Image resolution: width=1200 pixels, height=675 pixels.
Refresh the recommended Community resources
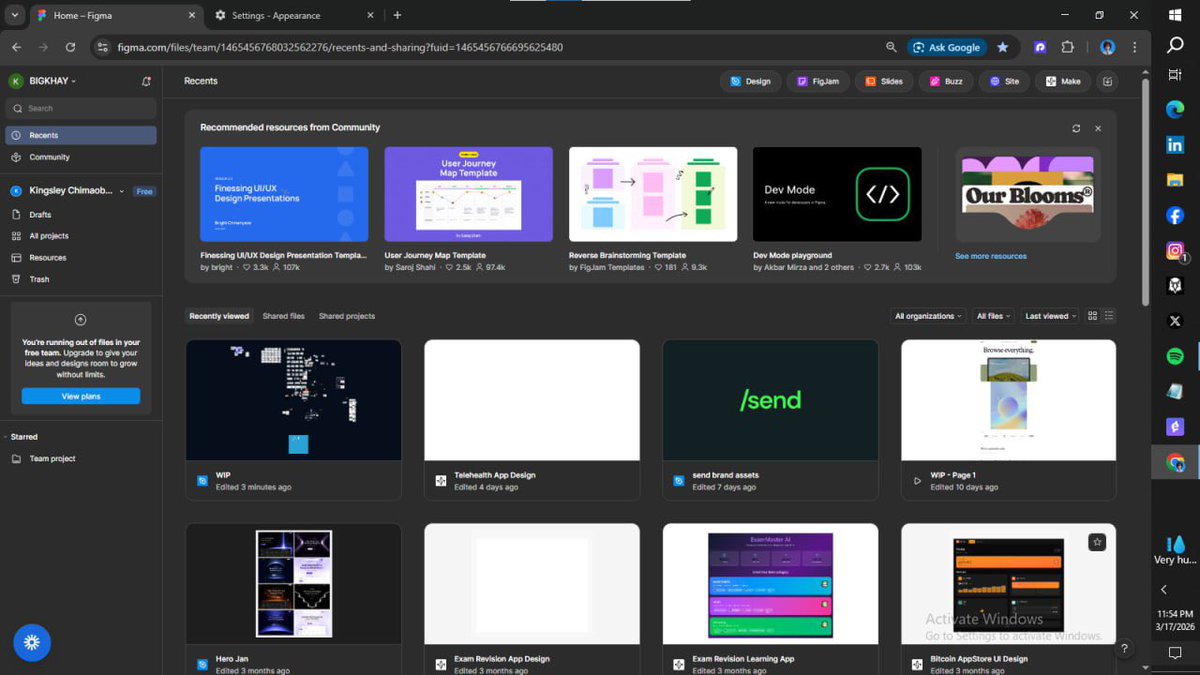1076,128
